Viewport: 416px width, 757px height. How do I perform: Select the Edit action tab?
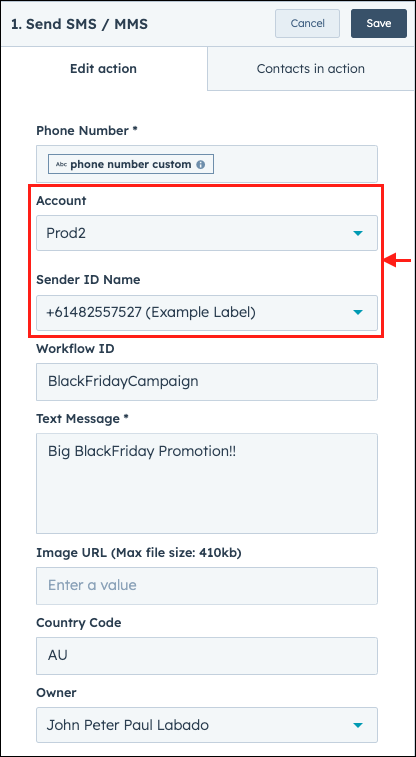coord(103,69)
